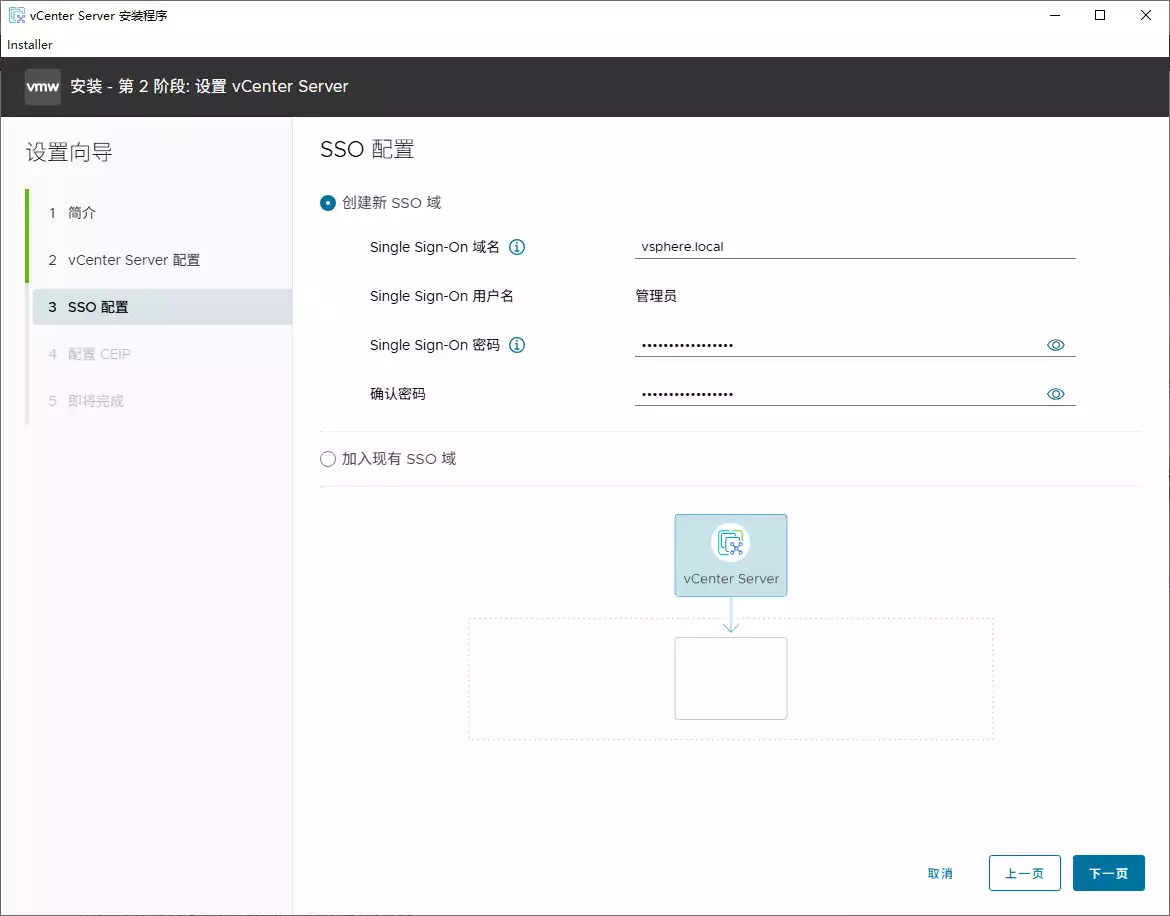Select the 加入现有 SSO 域 radio button
The image size is (1170, 916).
328,459
